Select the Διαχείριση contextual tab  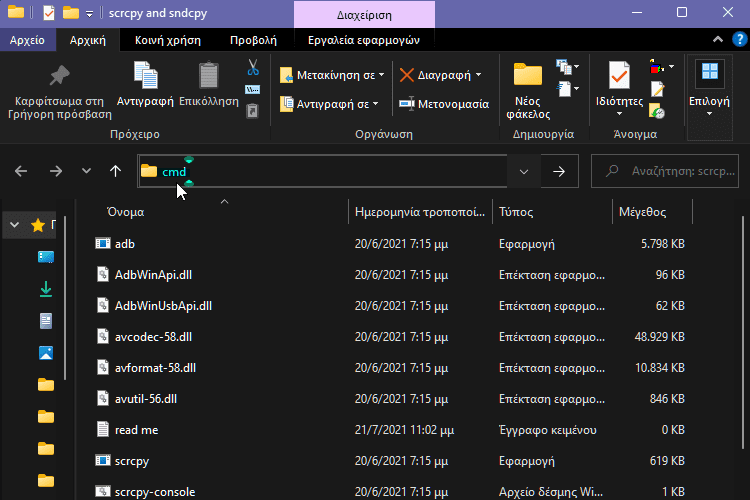(364, 15)
